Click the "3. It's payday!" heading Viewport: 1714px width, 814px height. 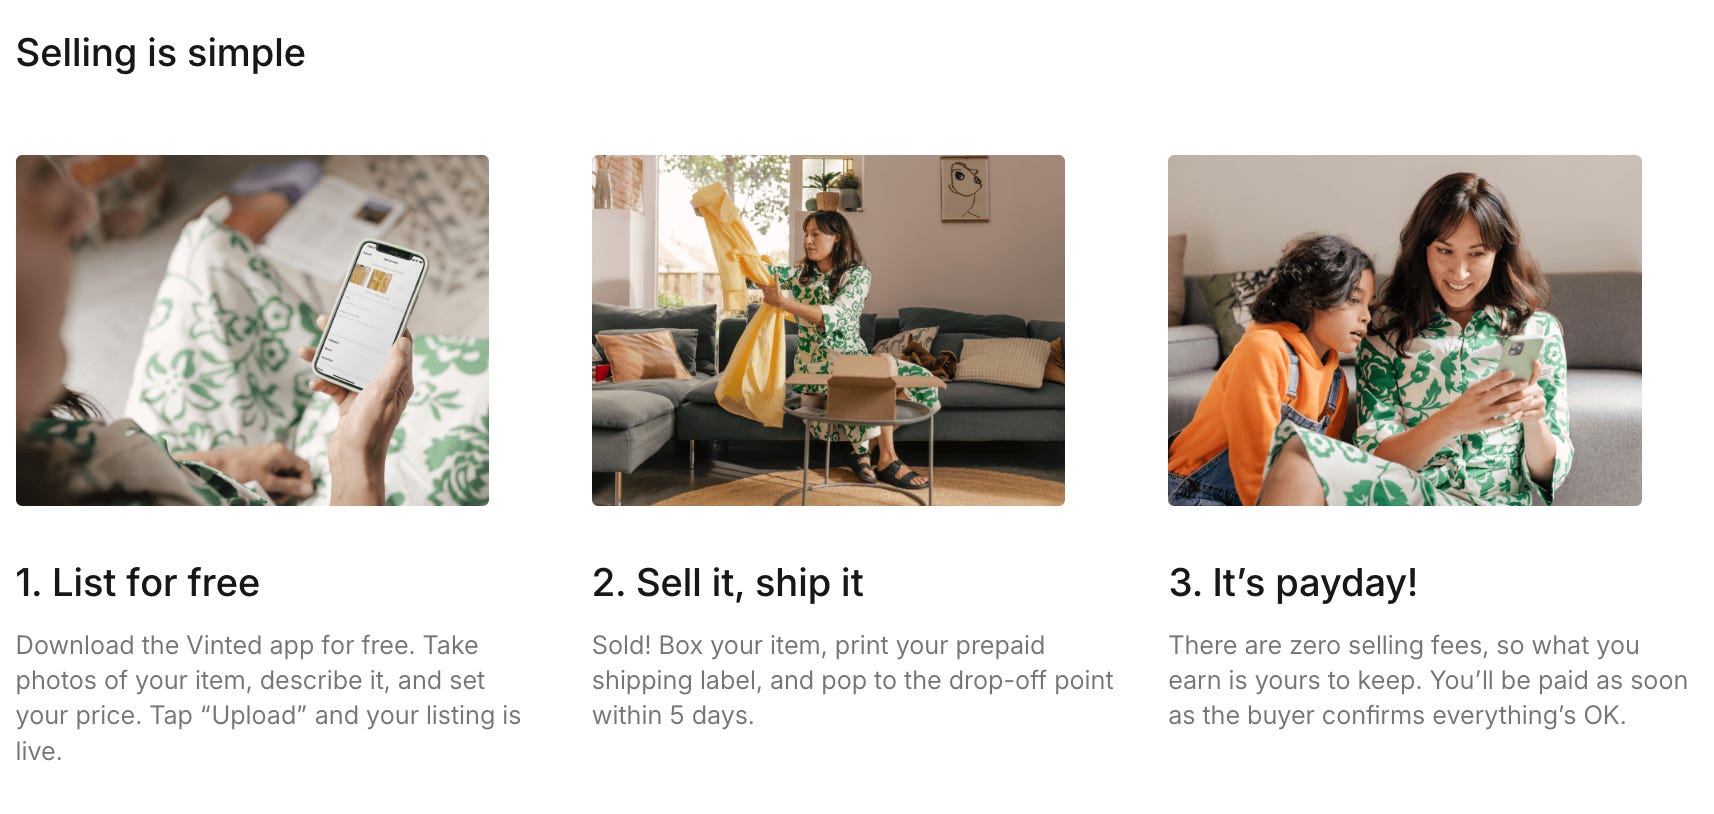[1293, 582]
